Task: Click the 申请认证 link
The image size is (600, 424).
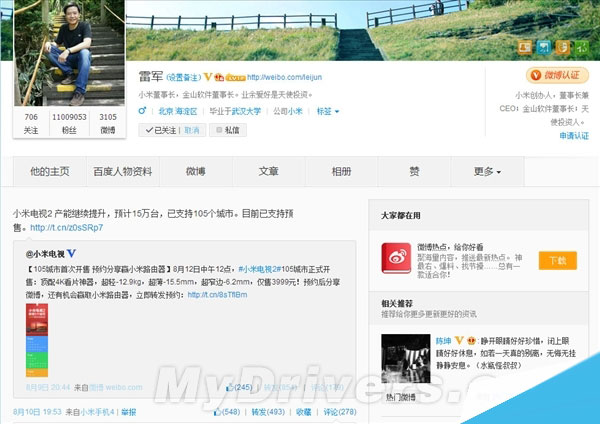Action: pyautogui.click(x=574, y=136)
